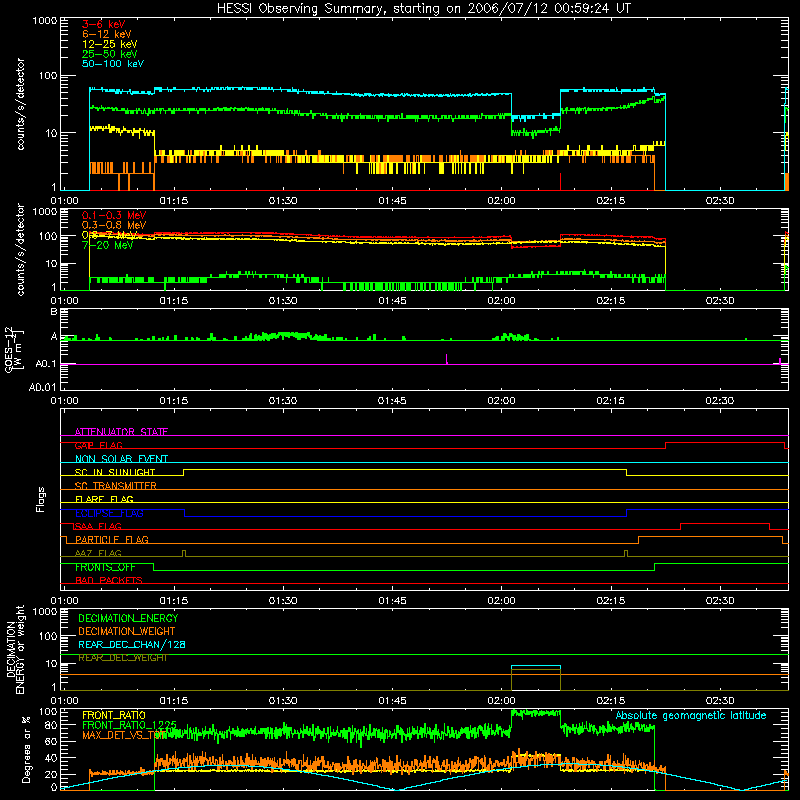Click the HESSI Observing Summary title text

click(423, 9)
